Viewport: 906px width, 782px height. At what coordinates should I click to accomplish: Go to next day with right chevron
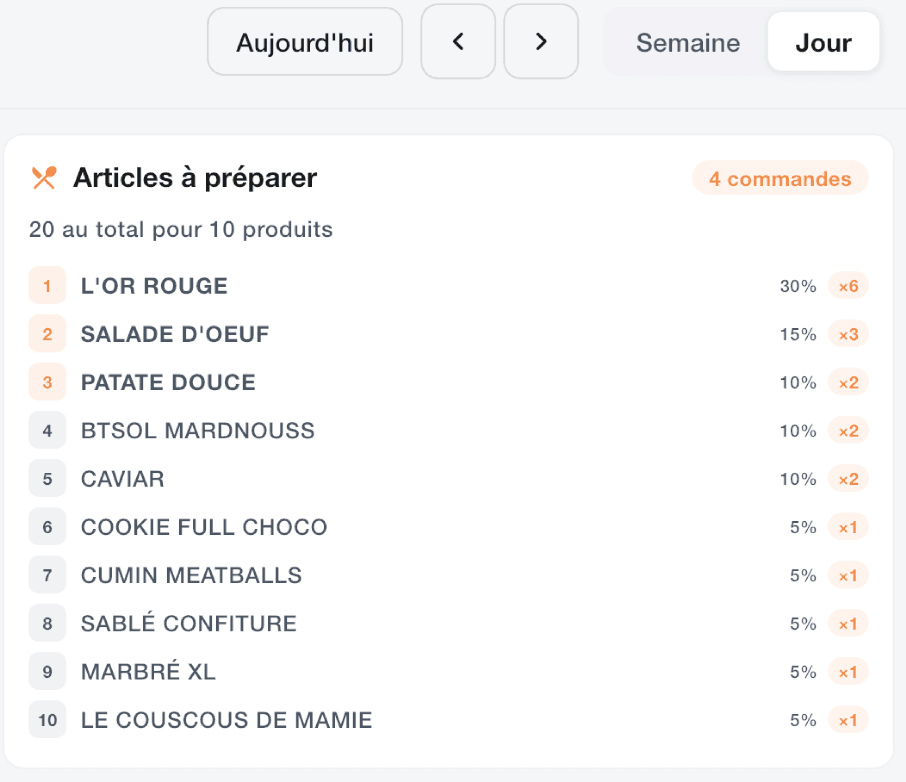click(x=541, y=42)
